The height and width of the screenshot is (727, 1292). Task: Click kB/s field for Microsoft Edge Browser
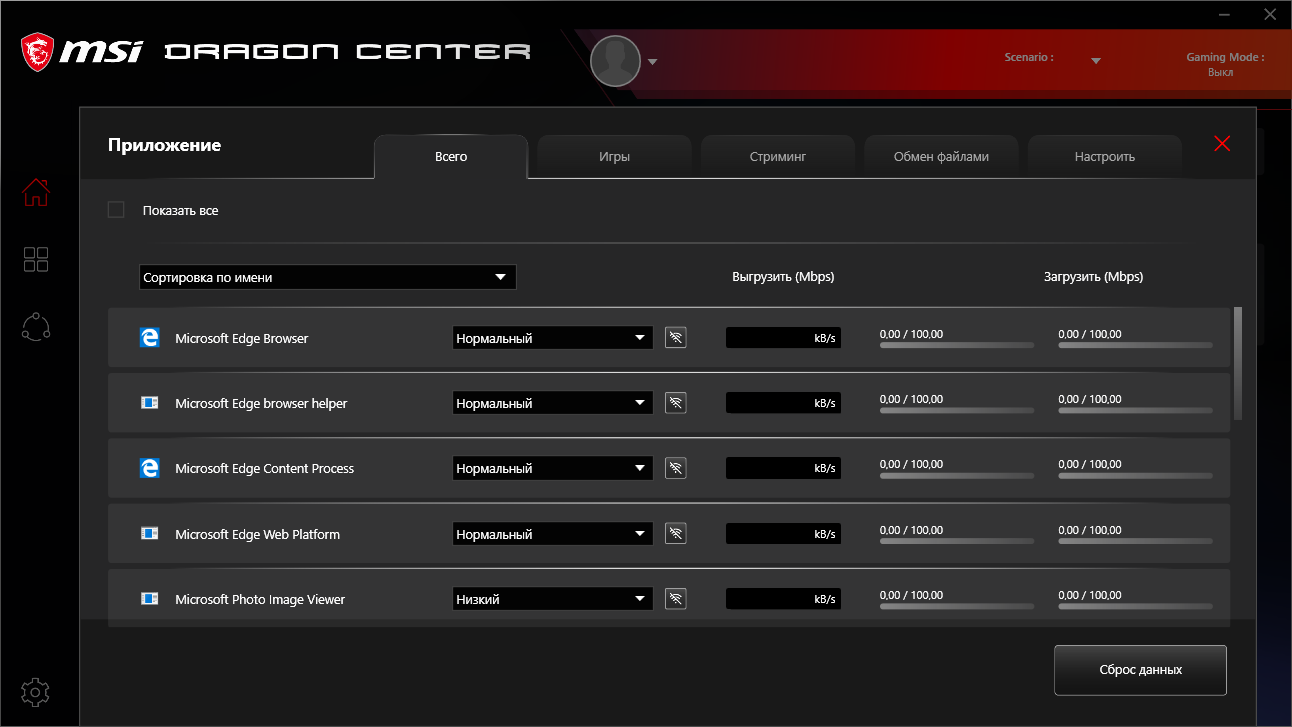(783, 338)
